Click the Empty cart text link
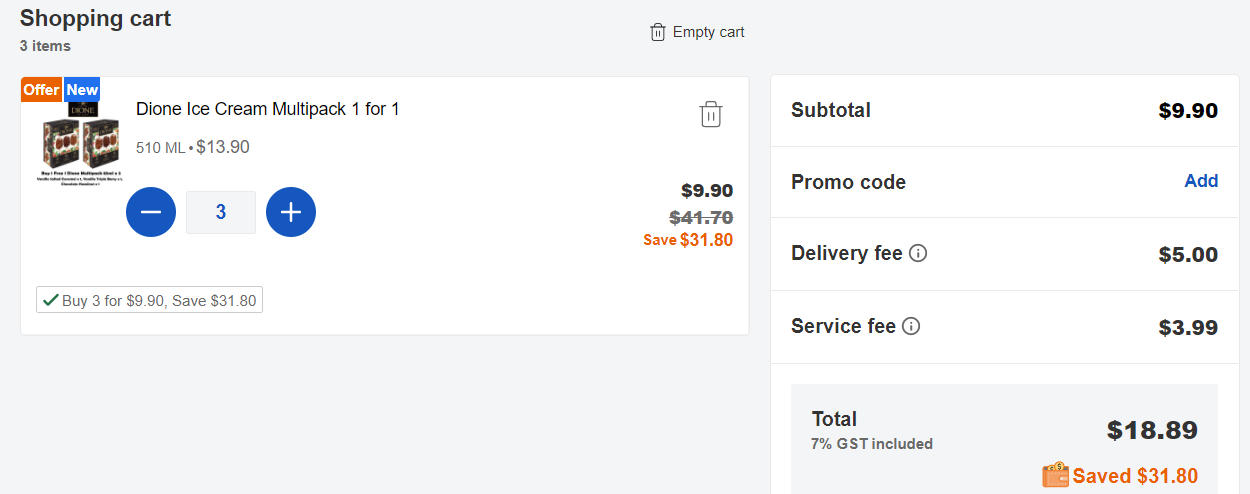Viewport: 1250px width, 494px height. [708, 32]
